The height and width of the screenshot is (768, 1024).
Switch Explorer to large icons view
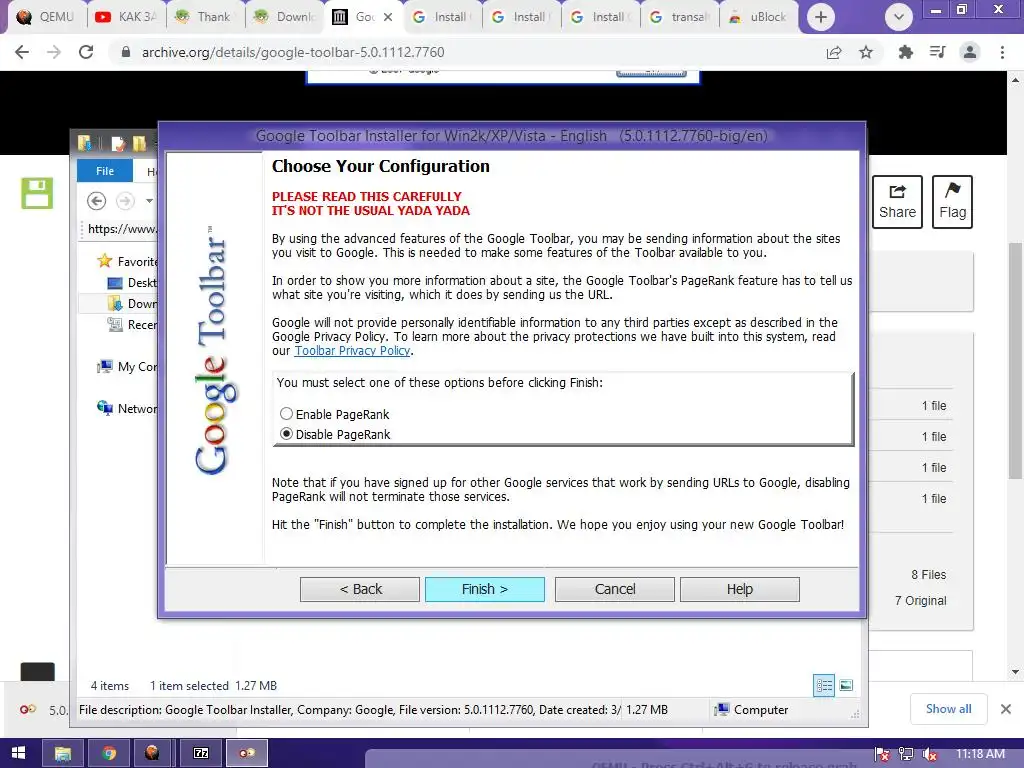click(846, 685)
